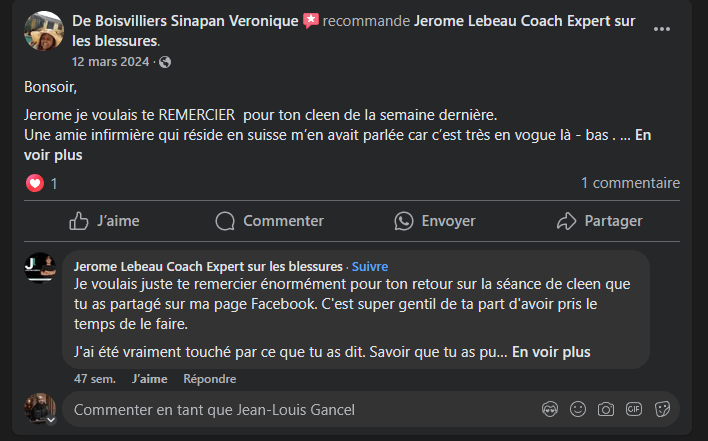
Task: Attach a photo using the camera icon
Action: pyautogui.click(x=606, y=409)
